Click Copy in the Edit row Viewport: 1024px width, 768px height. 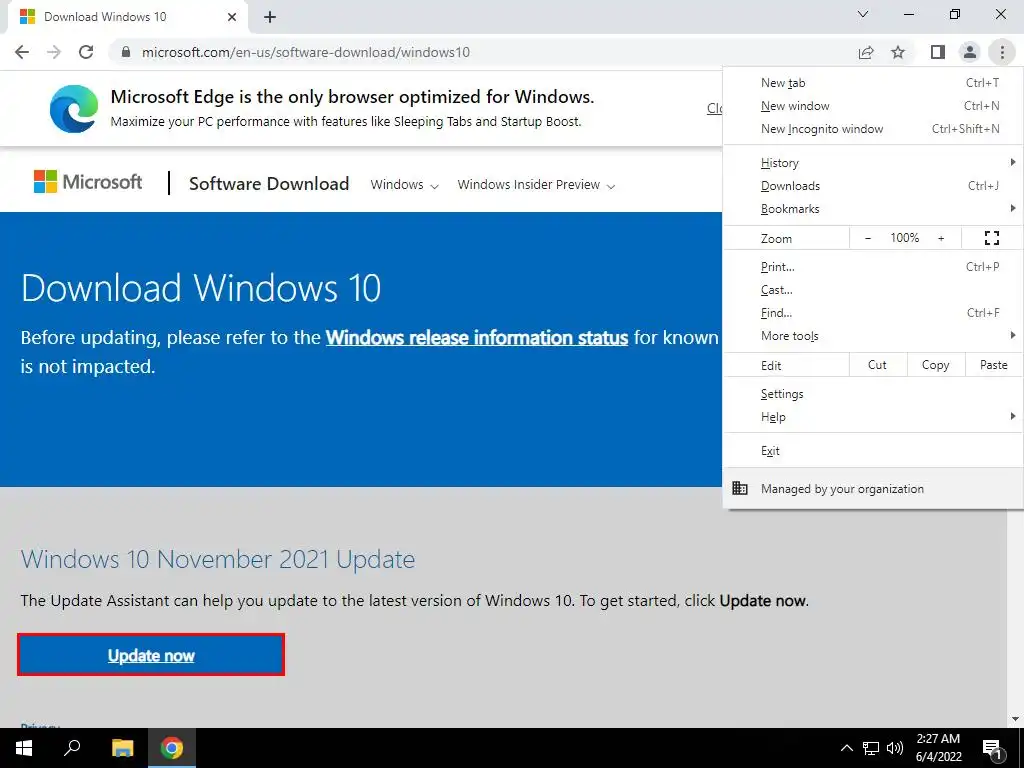pos(935,365)
